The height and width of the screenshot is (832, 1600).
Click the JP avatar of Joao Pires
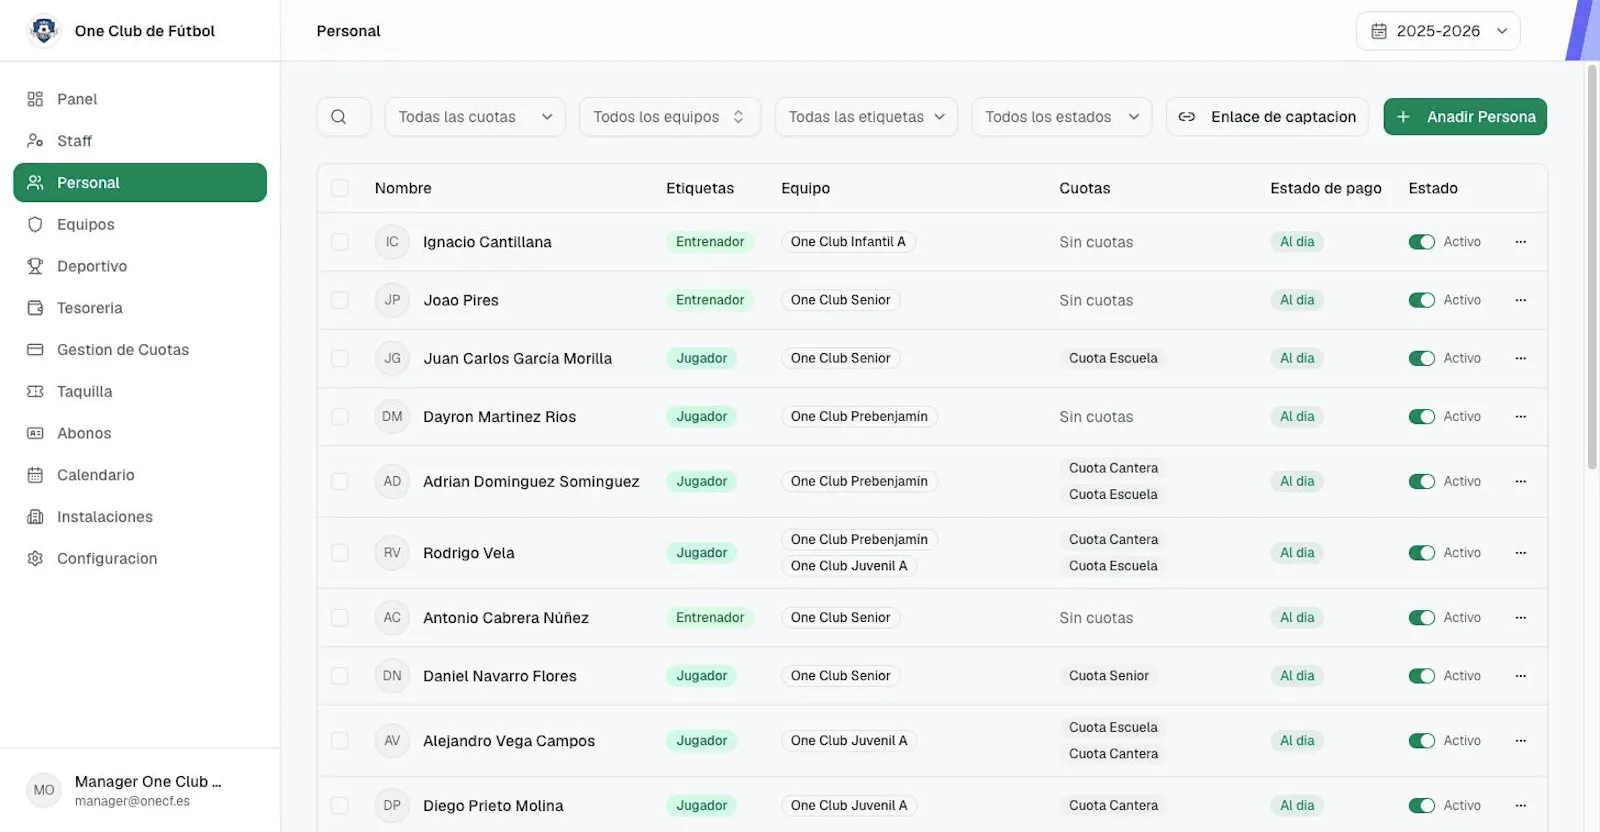click(392, 300)
